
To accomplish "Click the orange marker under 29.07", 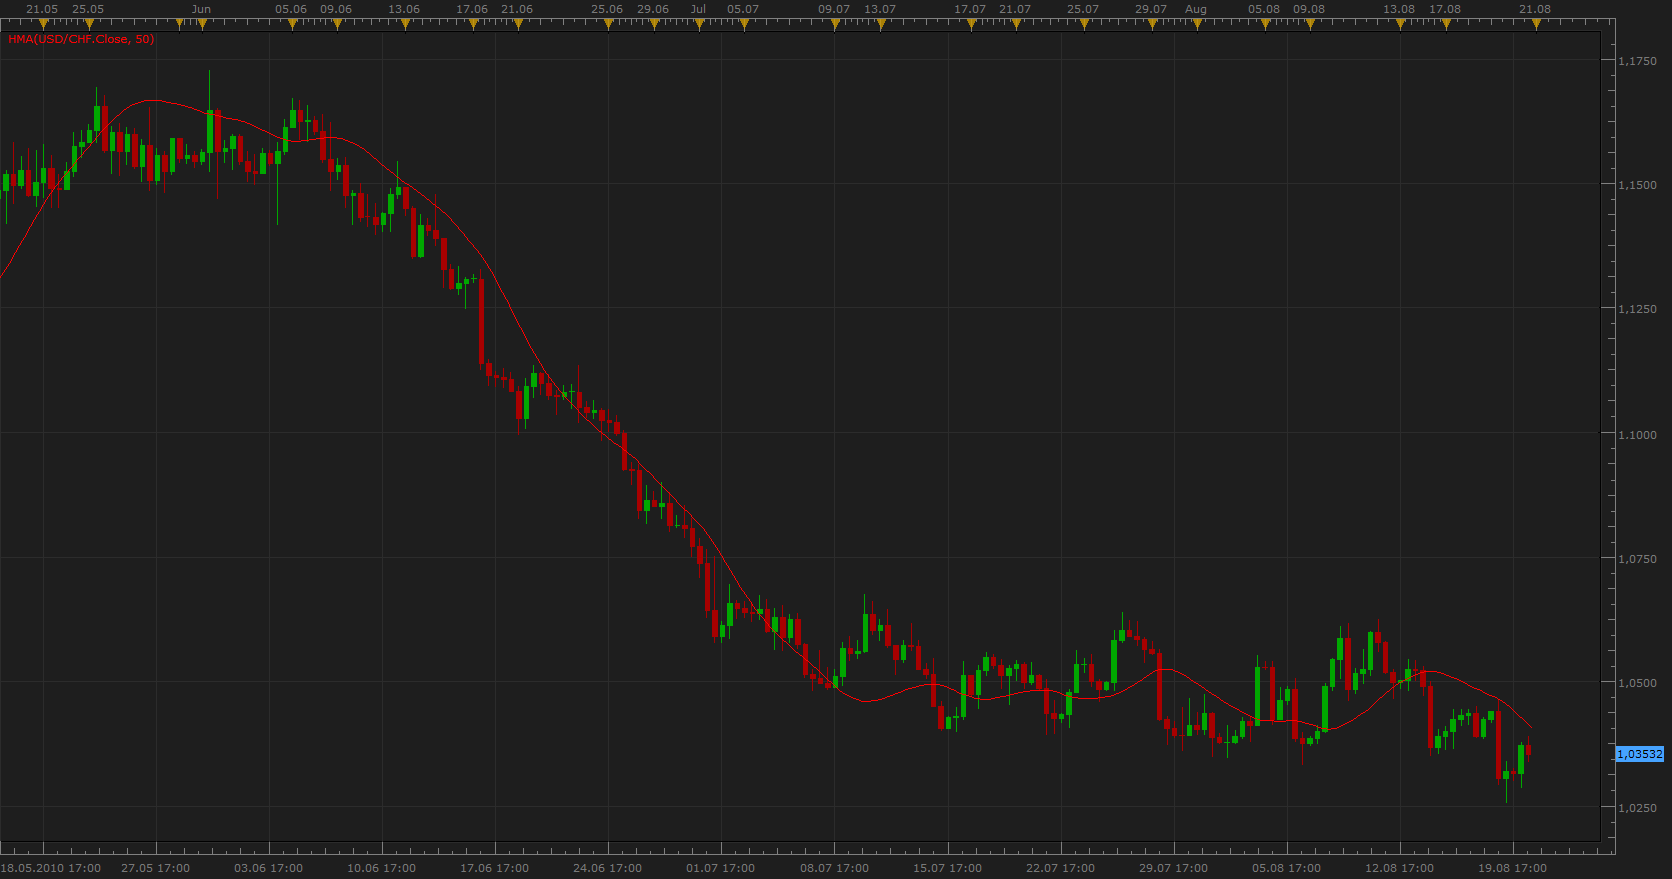I will coord(1152,24).
